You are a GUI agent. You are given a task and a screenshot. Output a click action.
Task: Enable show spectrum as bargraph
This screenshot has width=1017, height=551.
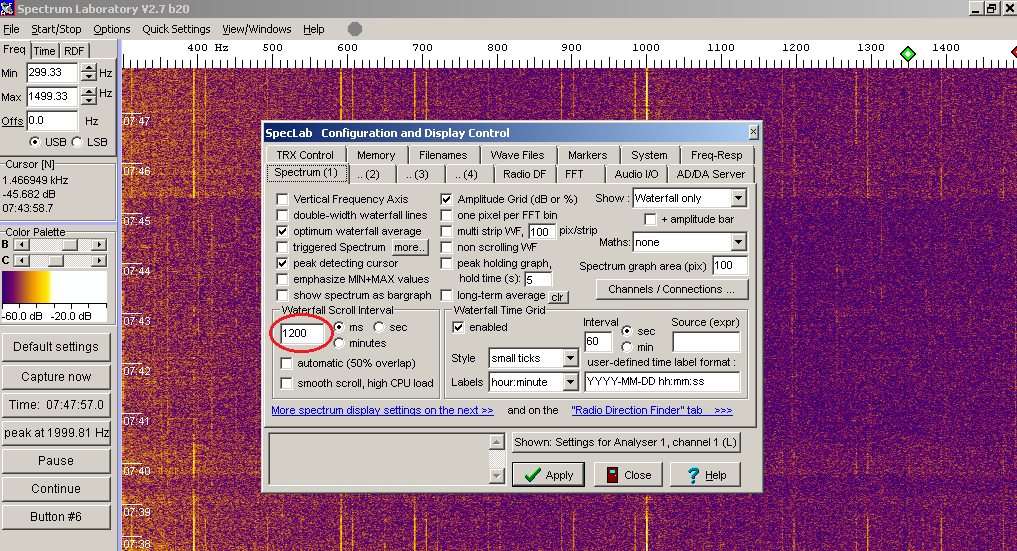pyautogui.click(x=282, y=295)
